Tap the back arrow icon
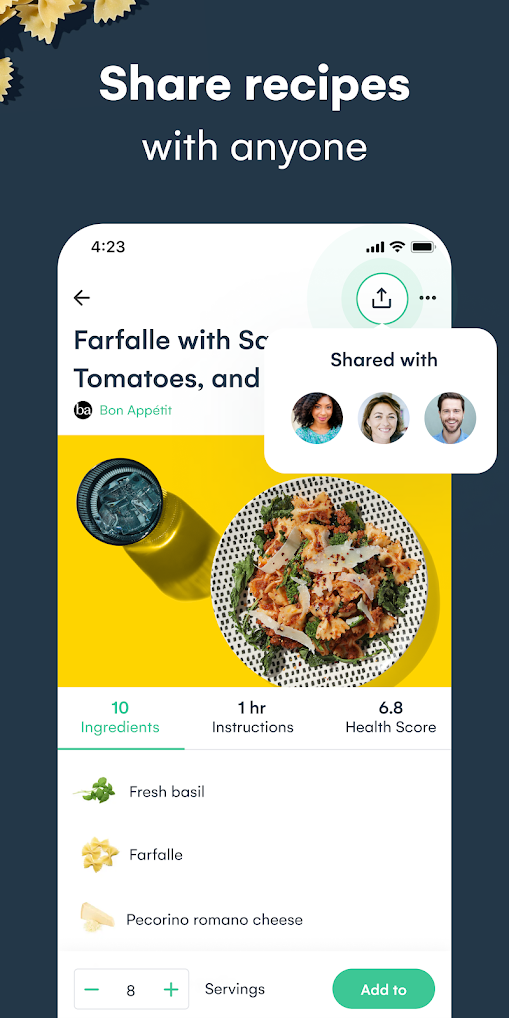 [82, 298]
